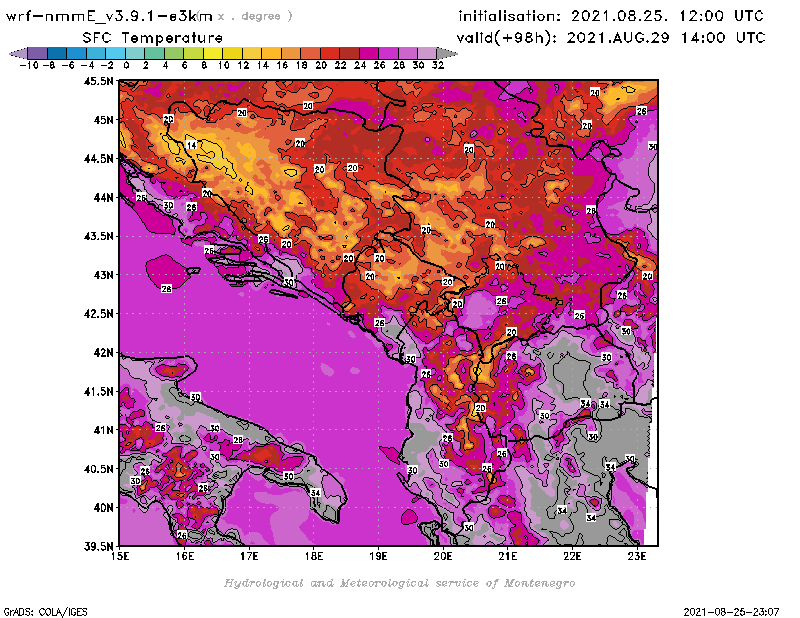Viewport: 800px width, 618px height.
Task: Click the valid(+98h) 2021.AUG.29 14:00 UTC text
Action: click(x=611, y=37)
